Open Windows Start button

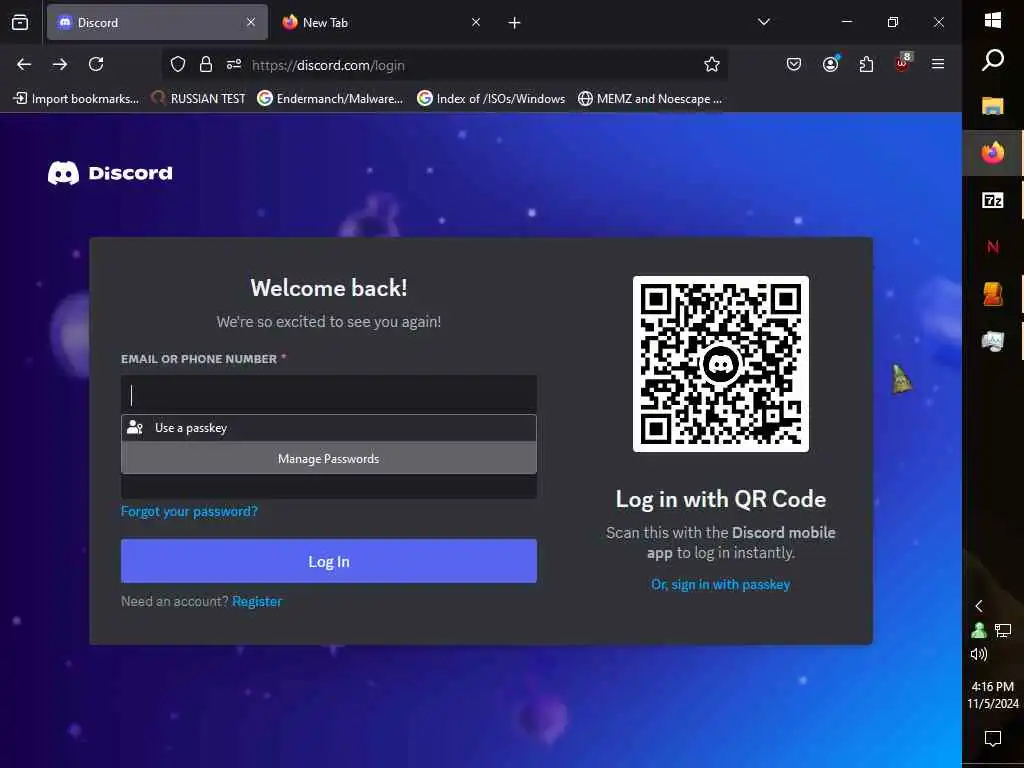(993, 21)
